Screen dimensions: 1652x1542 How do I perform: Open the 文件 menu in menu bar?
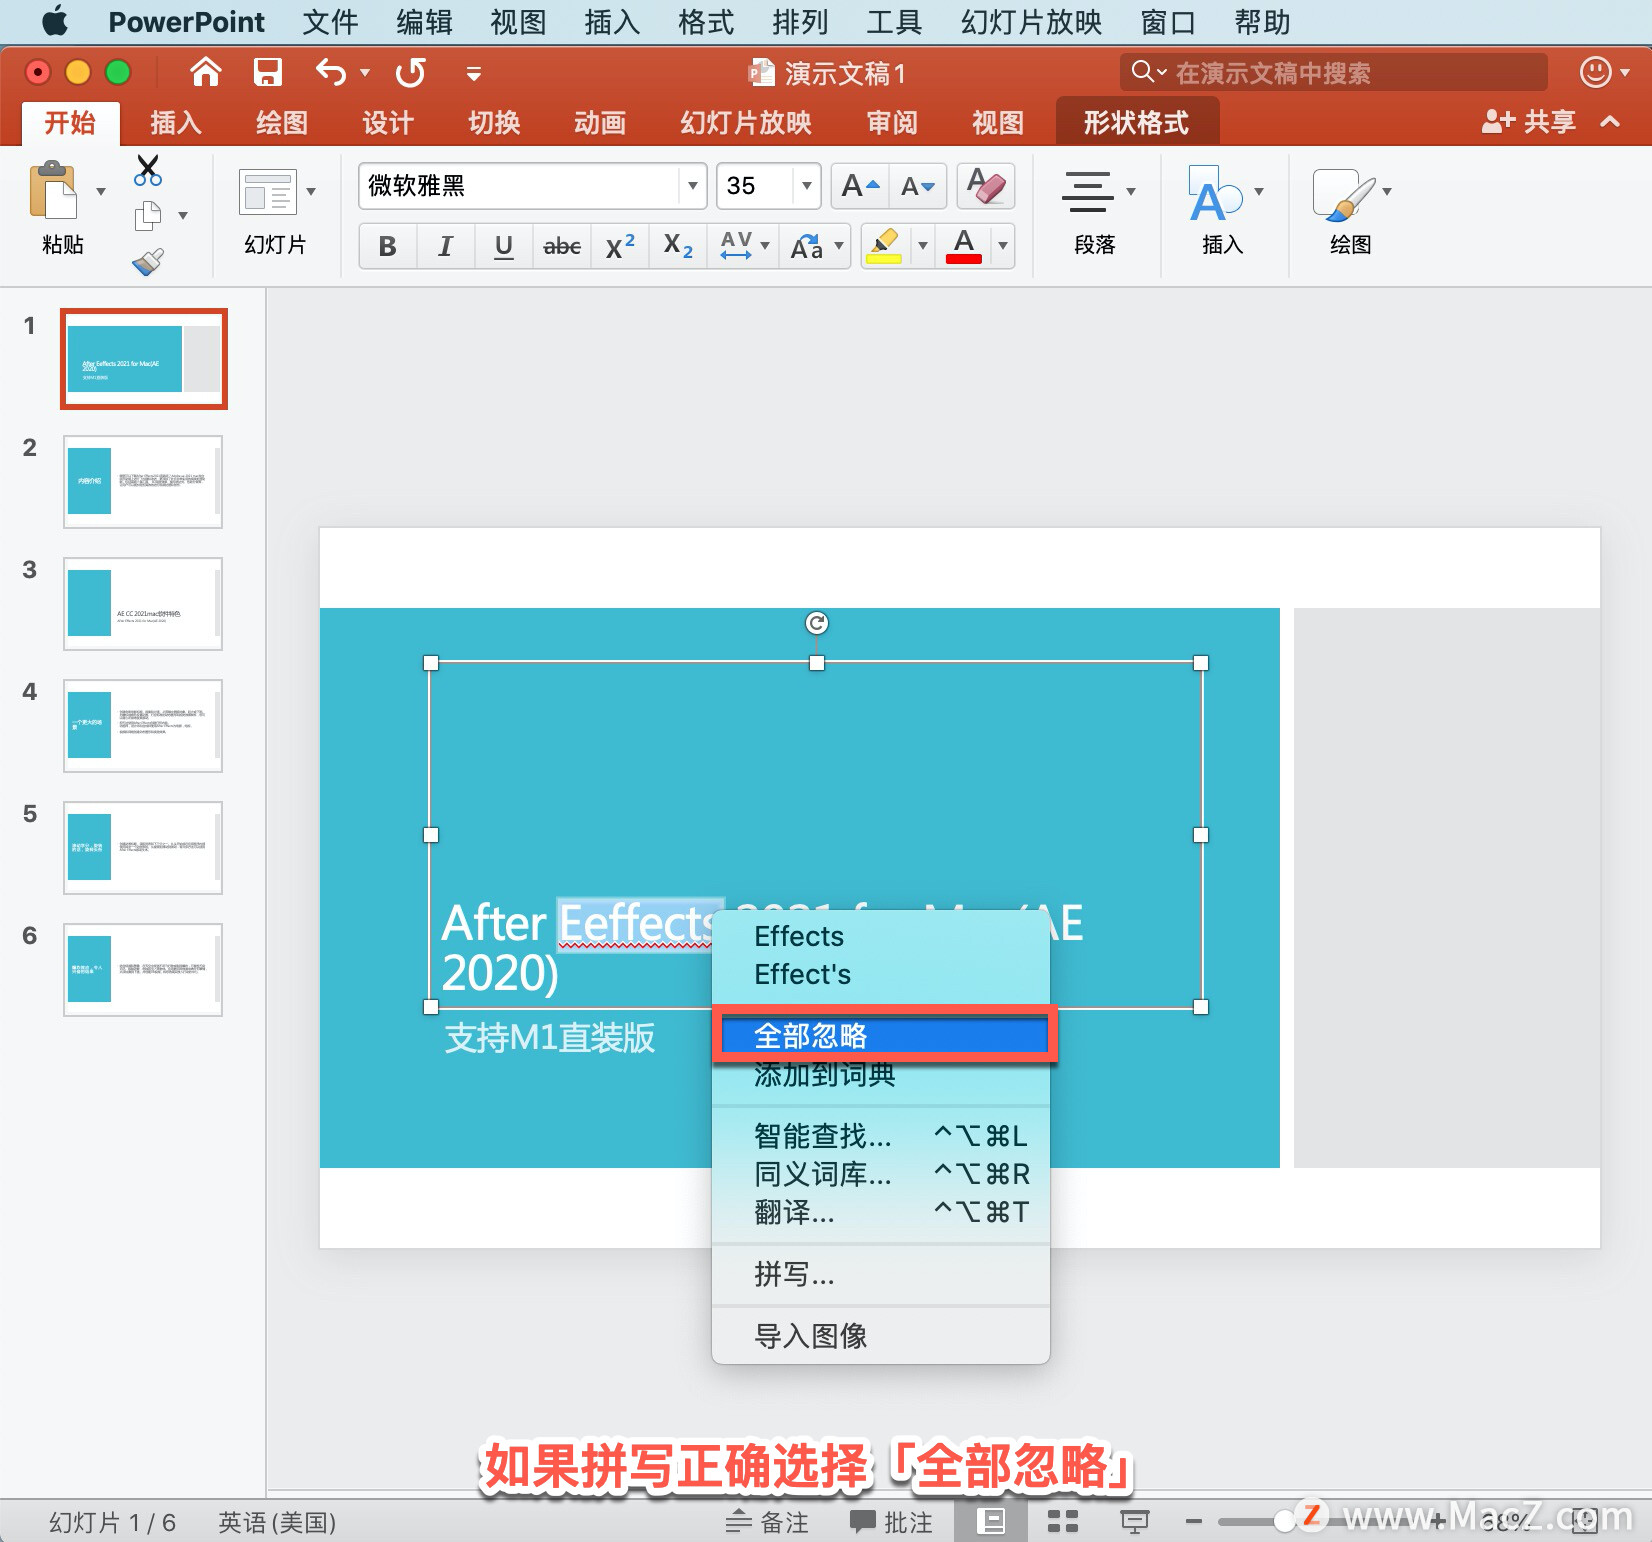pyautogui.click(x=330, y=21)
